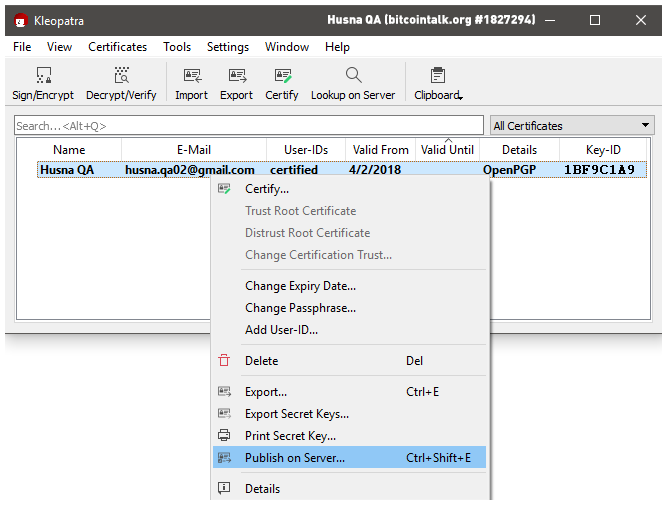Click the Publish on Server icon
Viewport: 668px width, 506px height.
coord(225,457)
